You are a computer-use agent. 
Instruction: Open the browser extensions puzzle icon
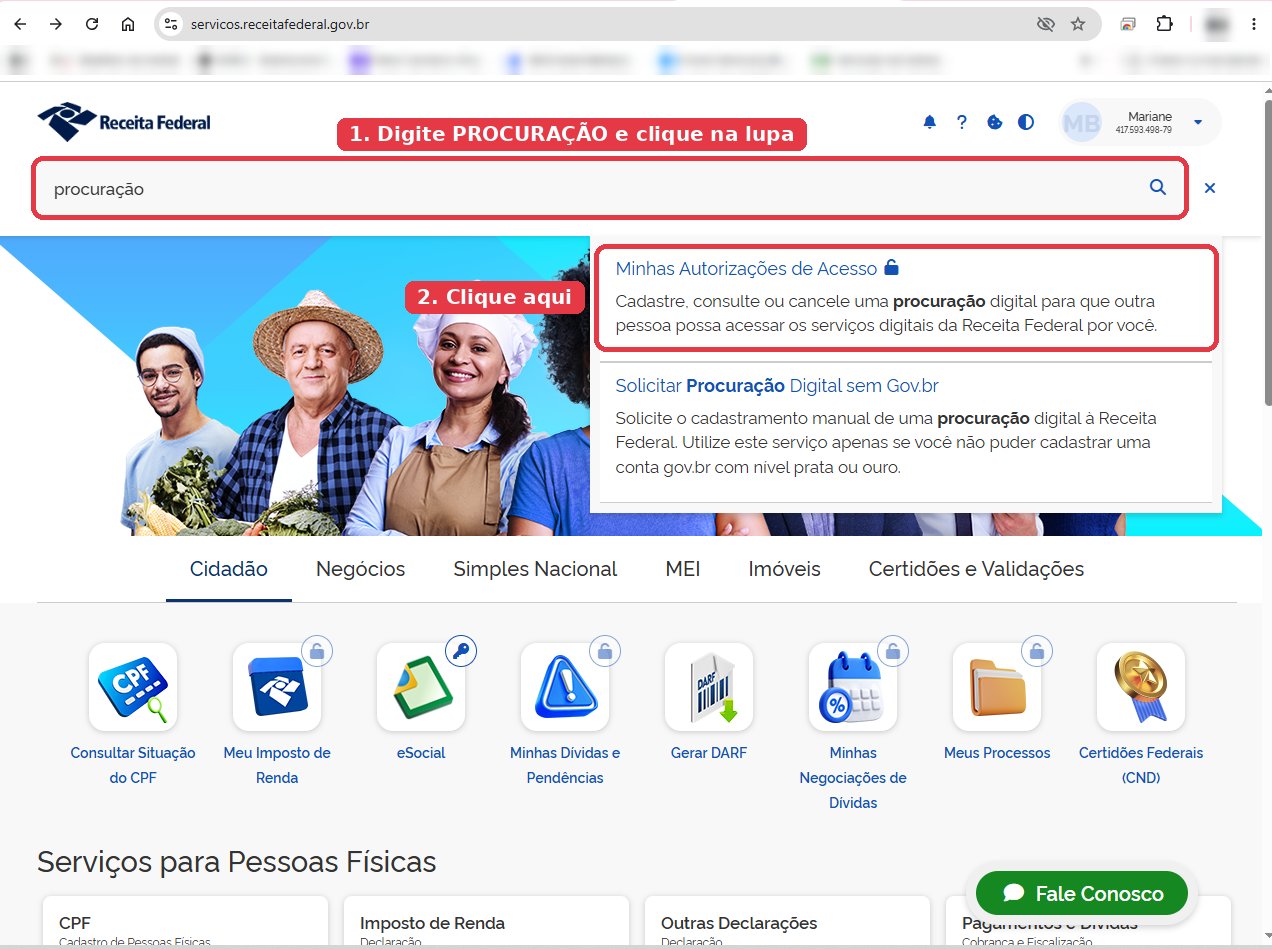pos(1164,24)
